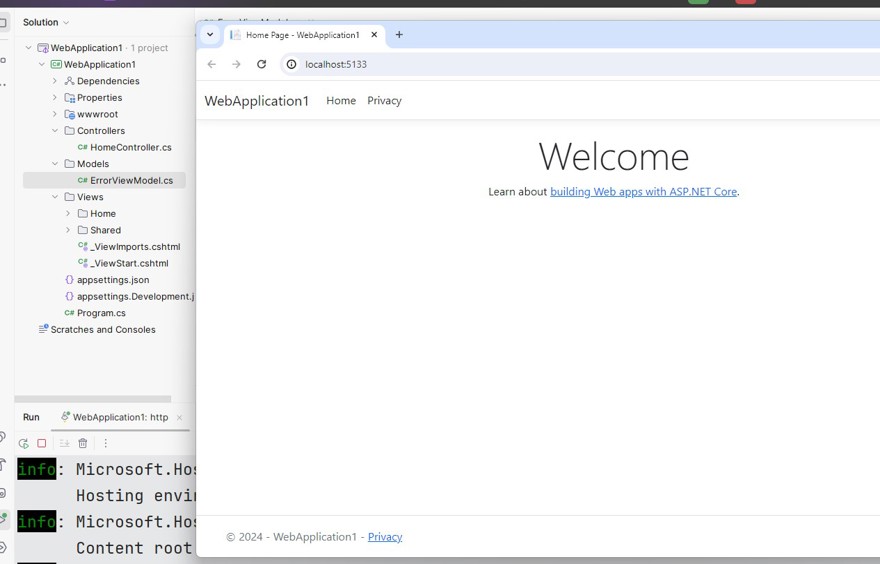Stop the running WebApplication1 process
880x564 pixels.
pos(42,443)
